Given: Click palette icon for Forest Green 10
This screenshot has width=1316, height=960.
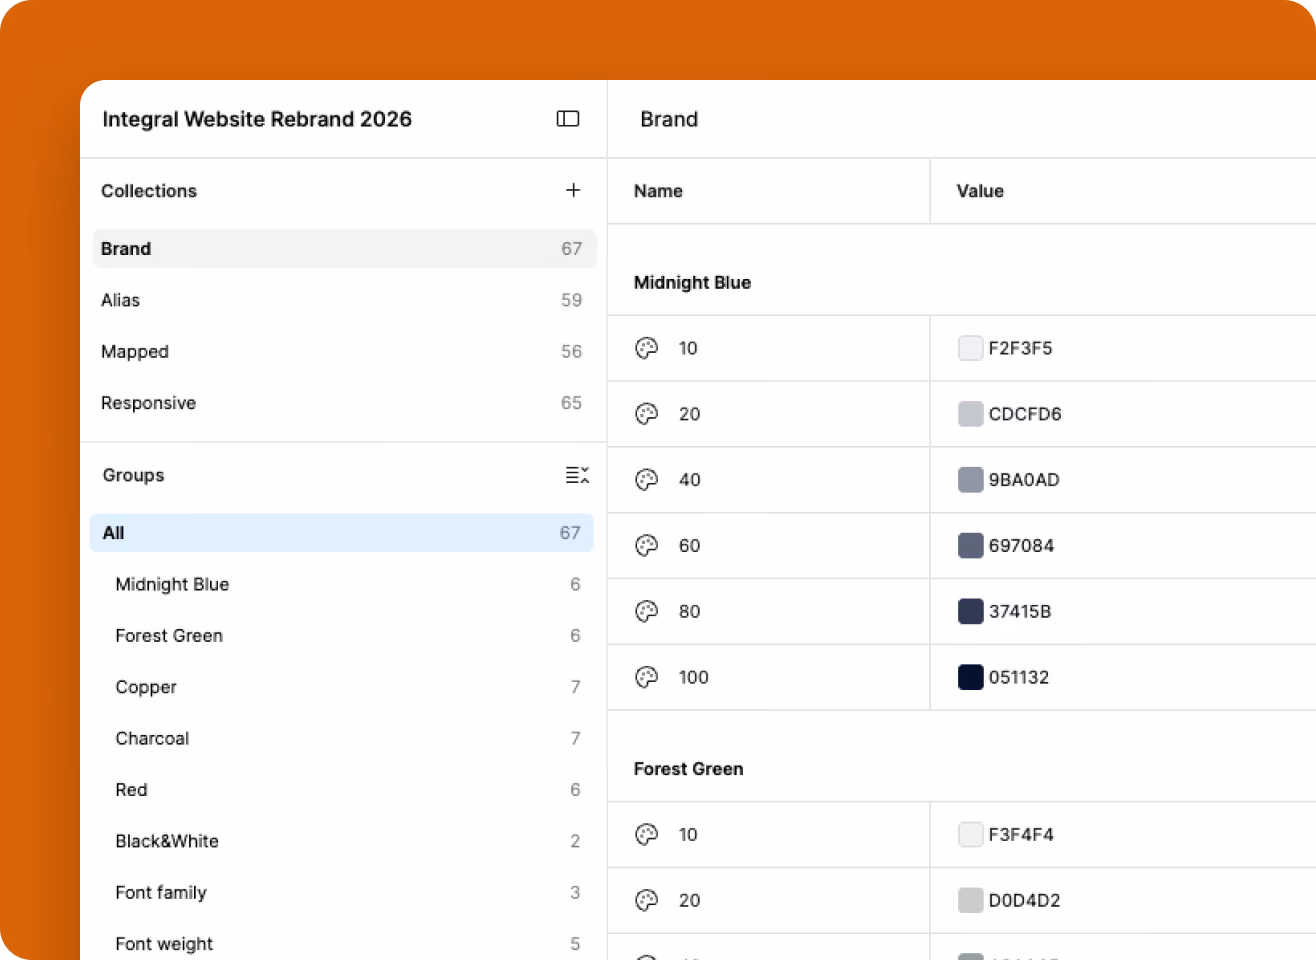Looking at the screenshot, I should point(647,834).
